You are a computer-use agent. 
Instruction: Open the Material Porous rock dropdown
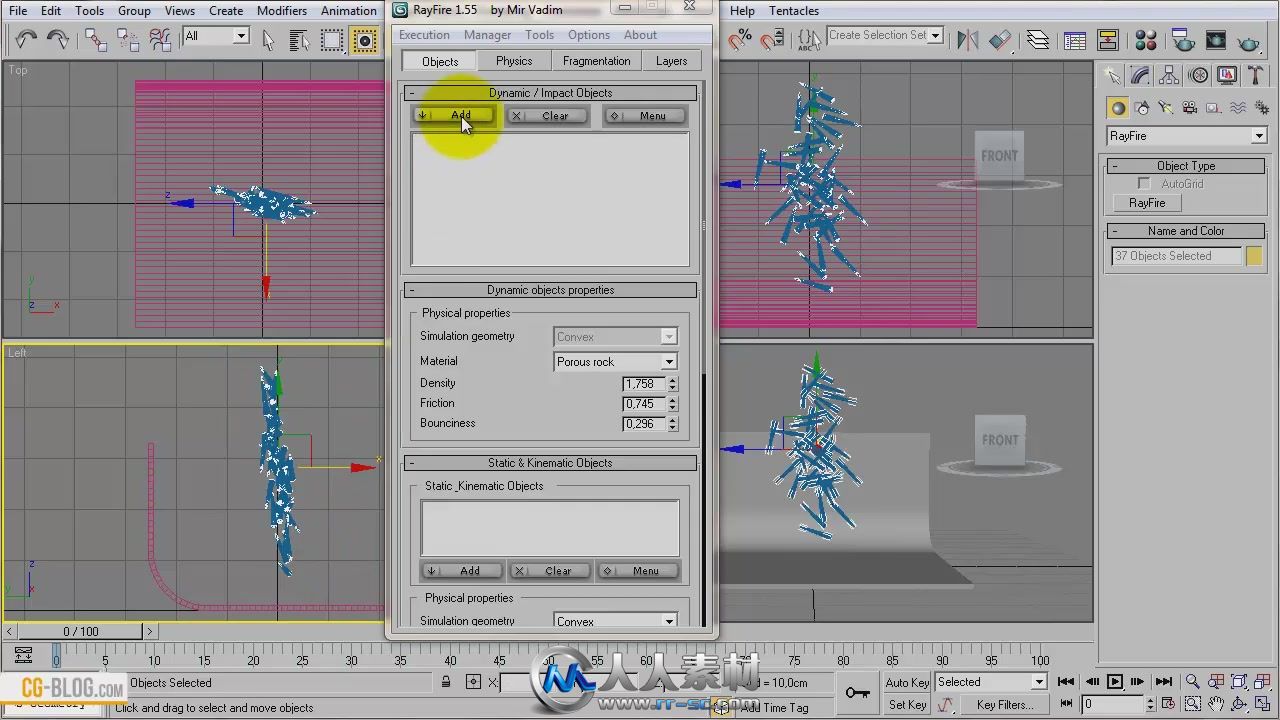coord(615,362)
